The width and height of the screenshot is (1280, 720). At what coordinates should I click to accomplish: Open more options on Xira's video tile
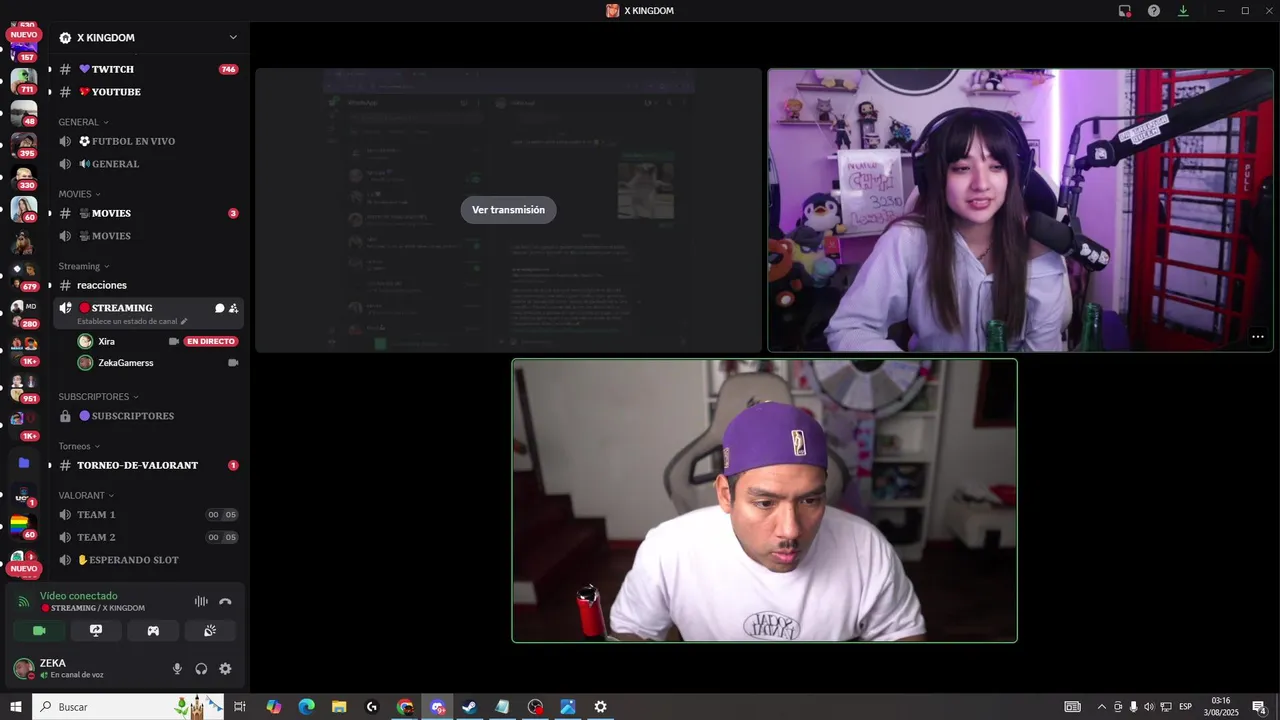coord(1258,337)
